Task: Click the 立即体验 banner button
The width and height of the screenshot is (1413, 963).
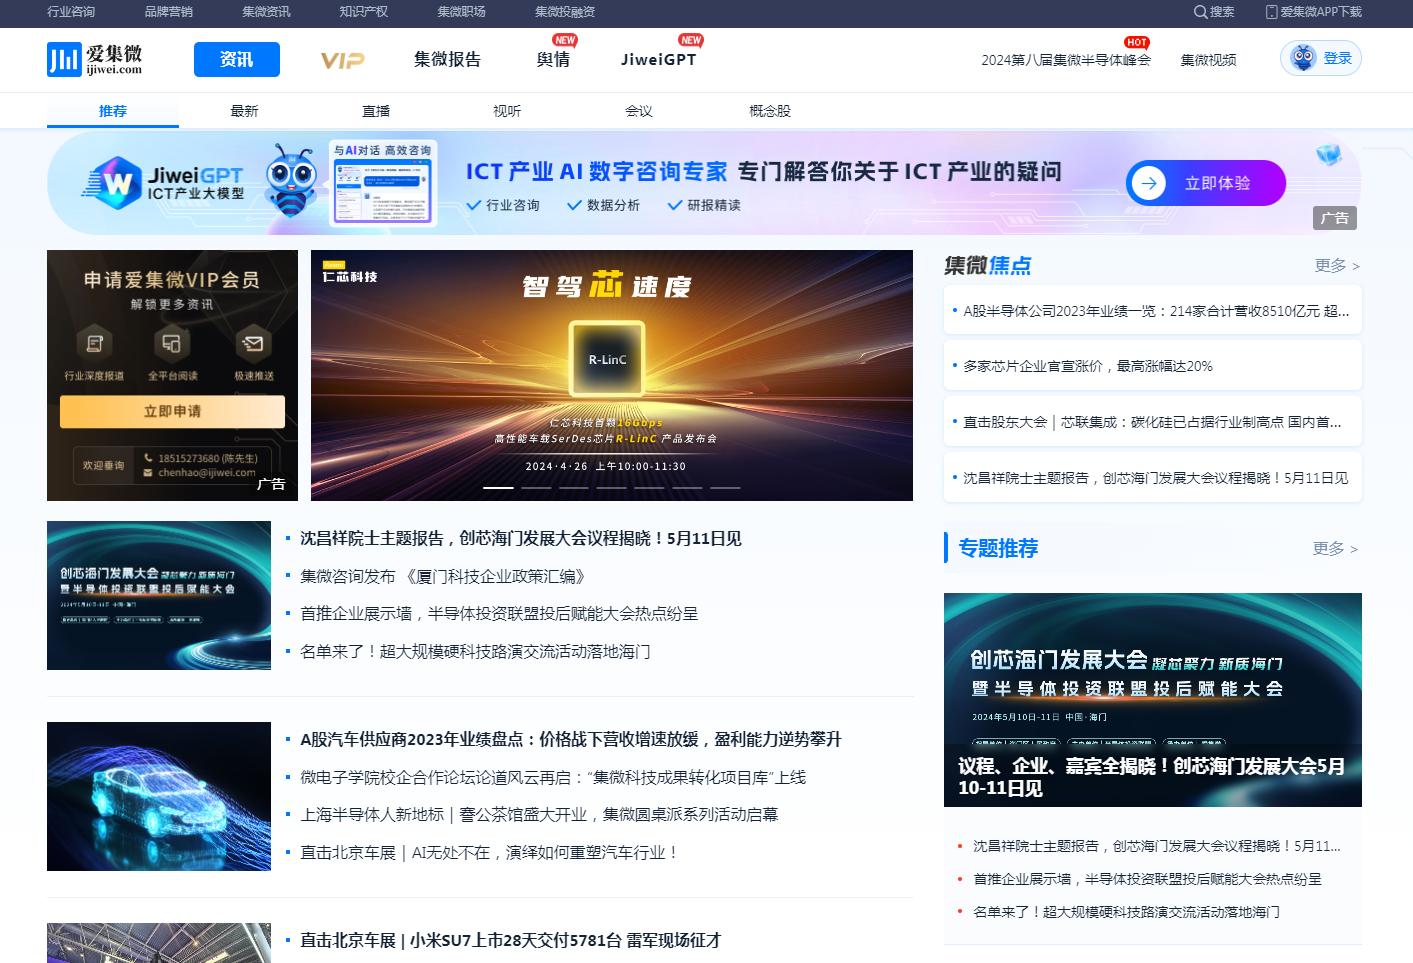Action: [1206, 183]
